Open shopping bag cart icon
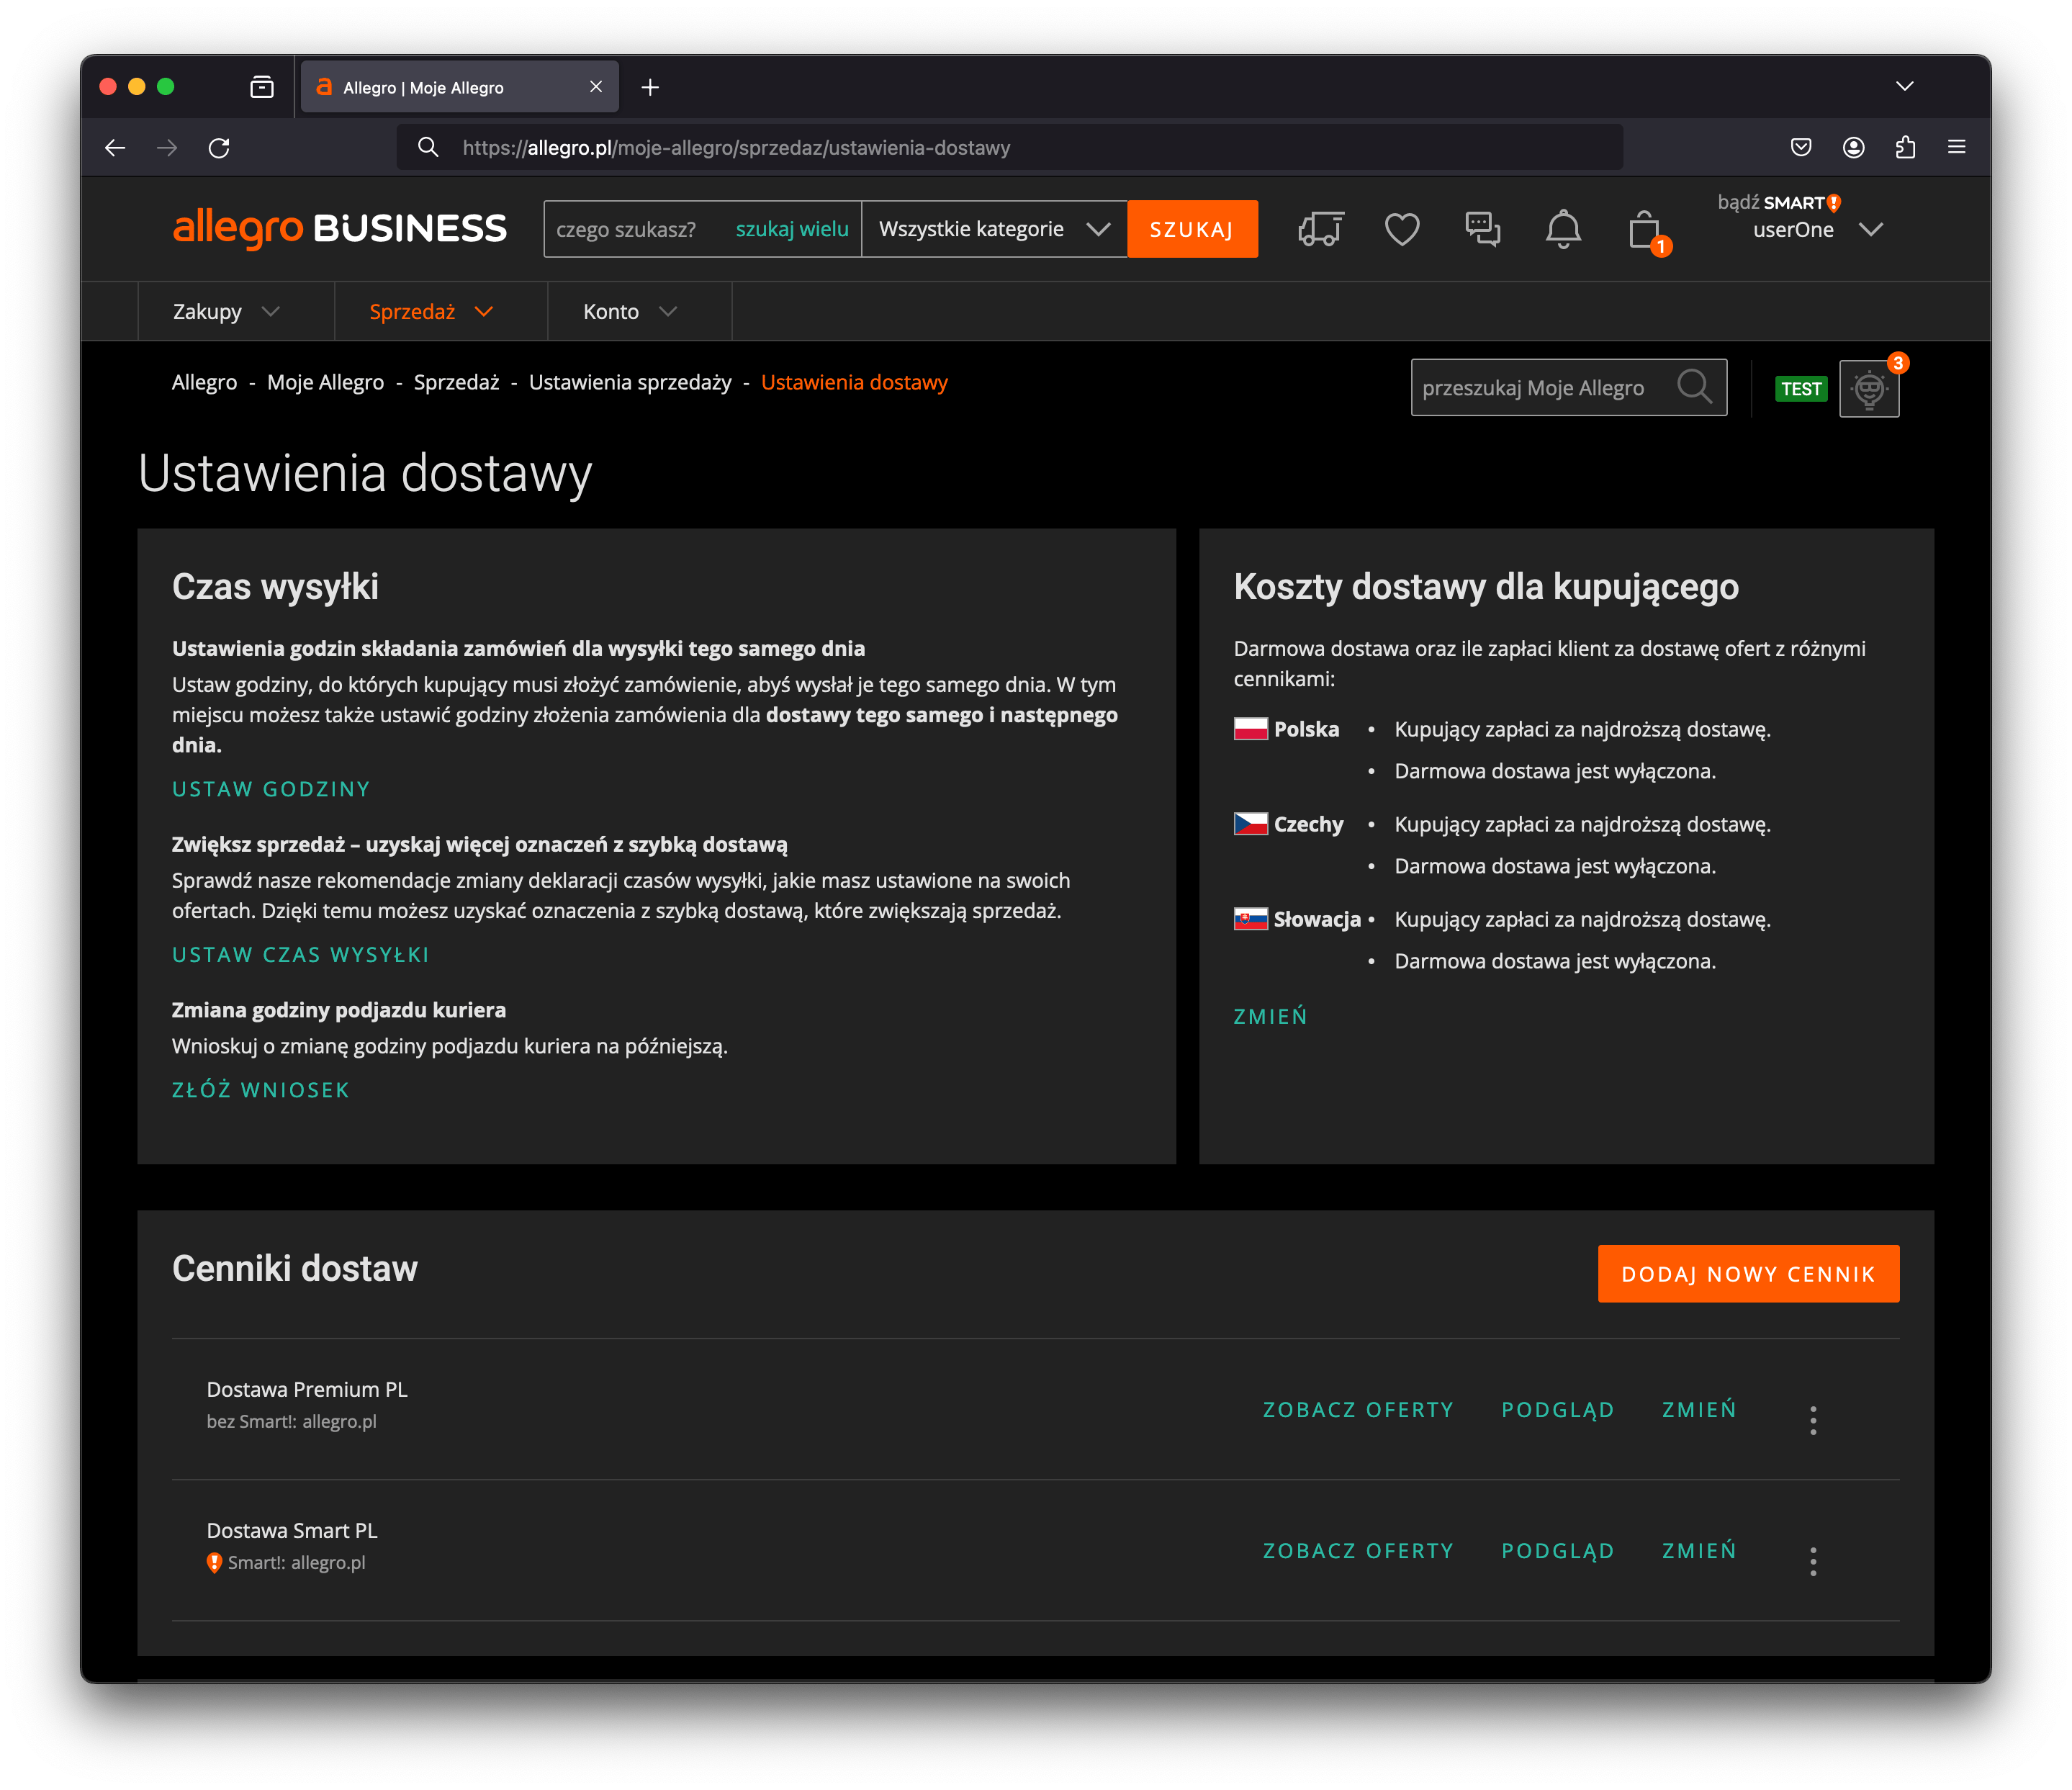The width and height of the screenshot is (2072, 1790). point(1644,231)
